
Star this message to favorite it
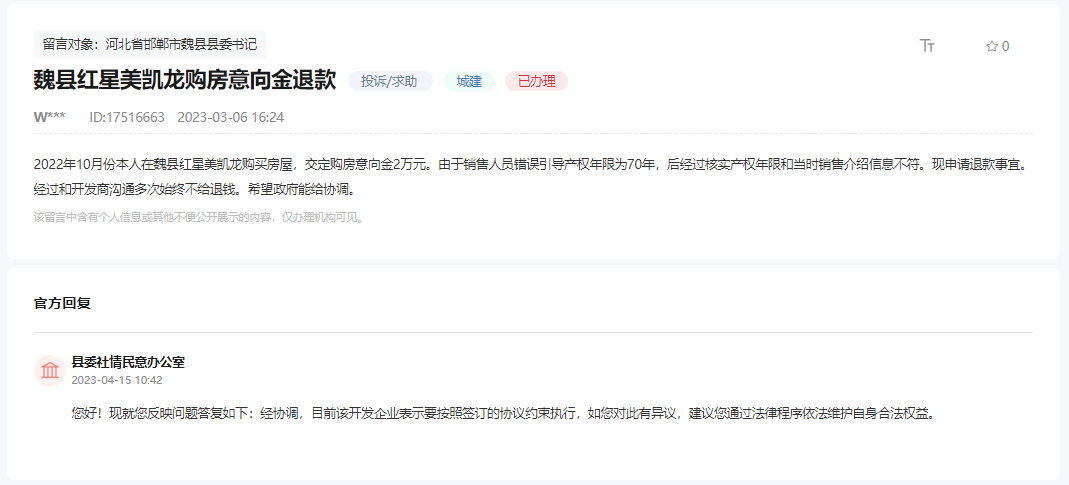991,46
